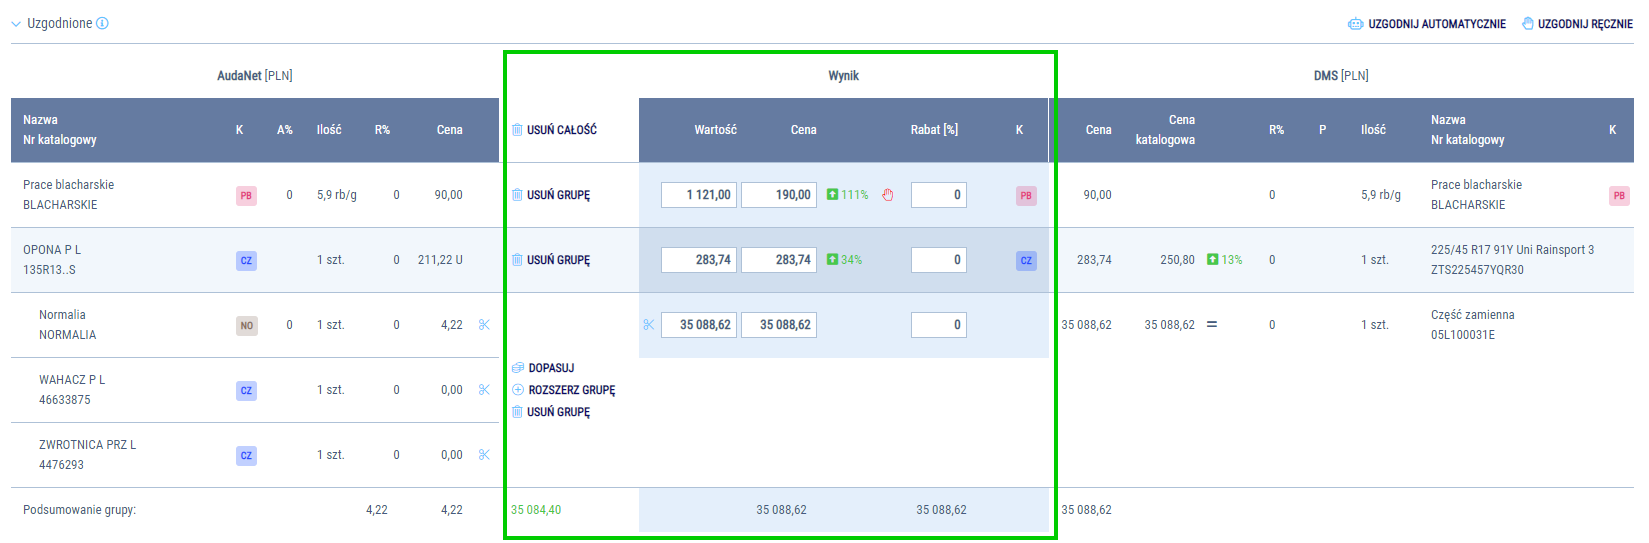Click the Wartość field showing 1 121,00
Image resolution: width=1649 pixels, height=543 pixels.
click(699, 195)
